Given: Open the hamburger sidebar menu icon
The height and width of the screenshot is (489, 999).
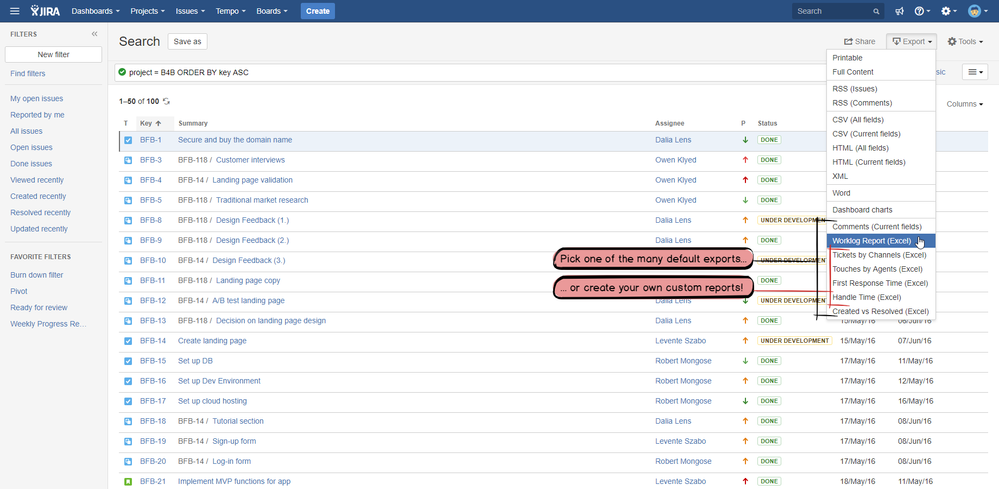Looking at the screenshot, I should click(14, 11).
